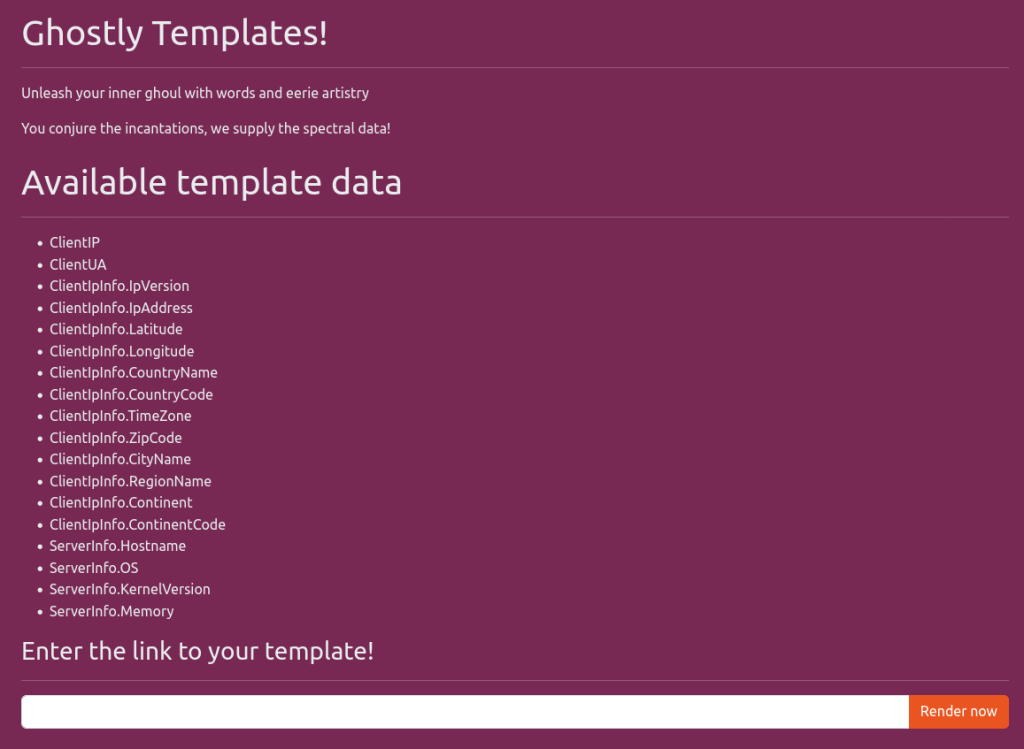Click the ClientIpInfo.CountryCode entry
This screenshot has height=749, width=1024.
pyautogui.click(x=131, y=395)
